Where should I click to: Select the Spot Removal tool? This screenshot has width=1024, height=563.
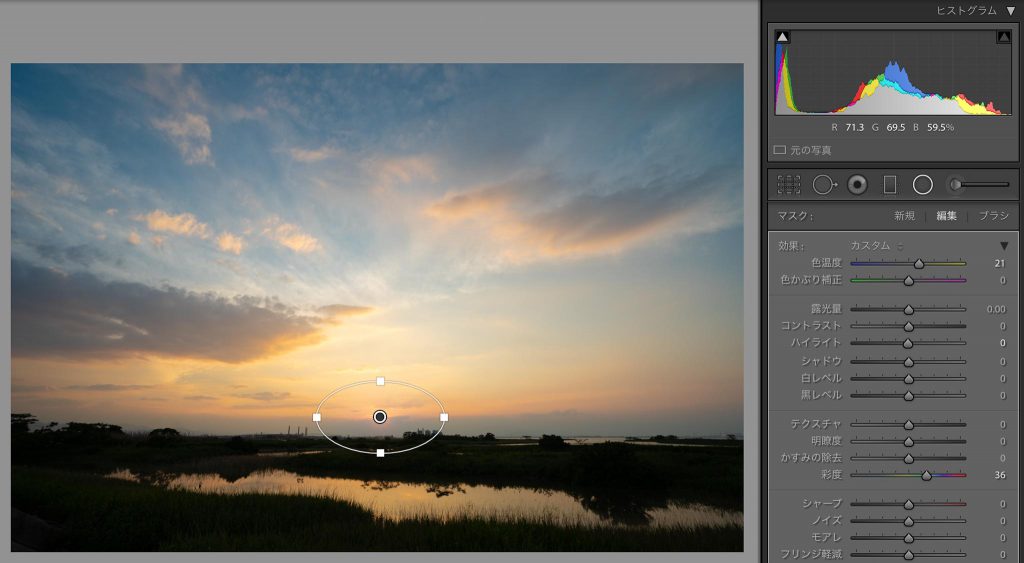[x=824, y=185]
